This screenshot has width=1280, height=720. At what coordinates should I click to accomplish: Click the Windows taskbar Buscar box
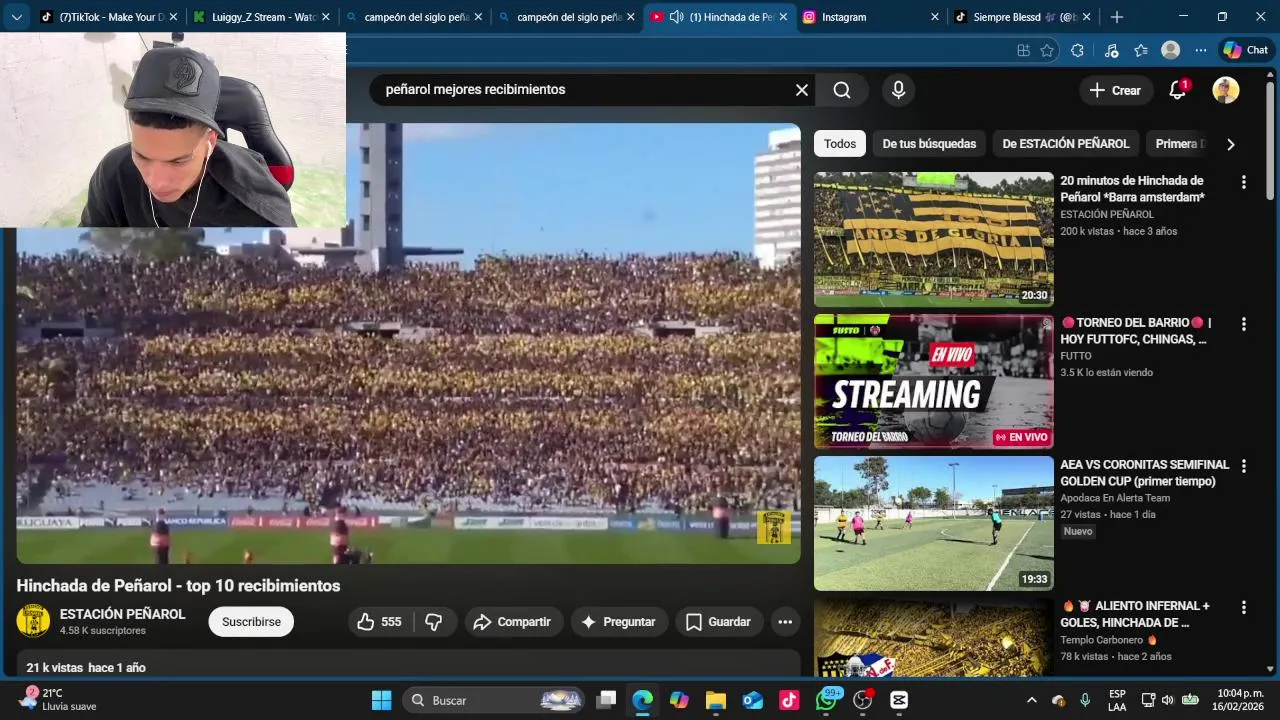pos(494,700)
